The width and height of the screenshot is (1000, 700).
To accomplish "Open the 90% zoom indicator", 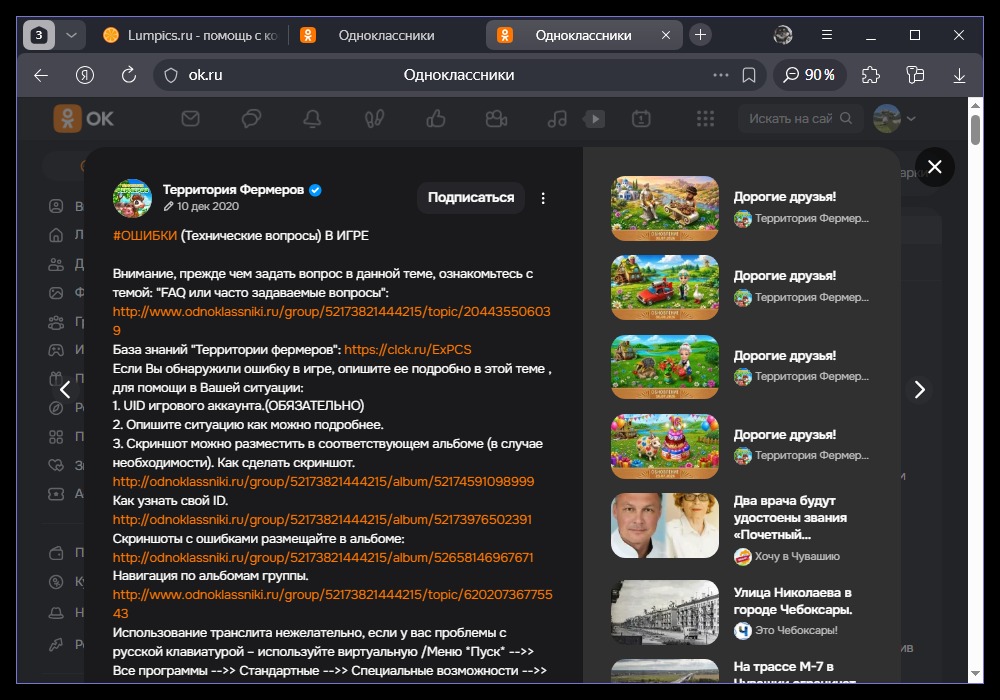I will point(809,75).
